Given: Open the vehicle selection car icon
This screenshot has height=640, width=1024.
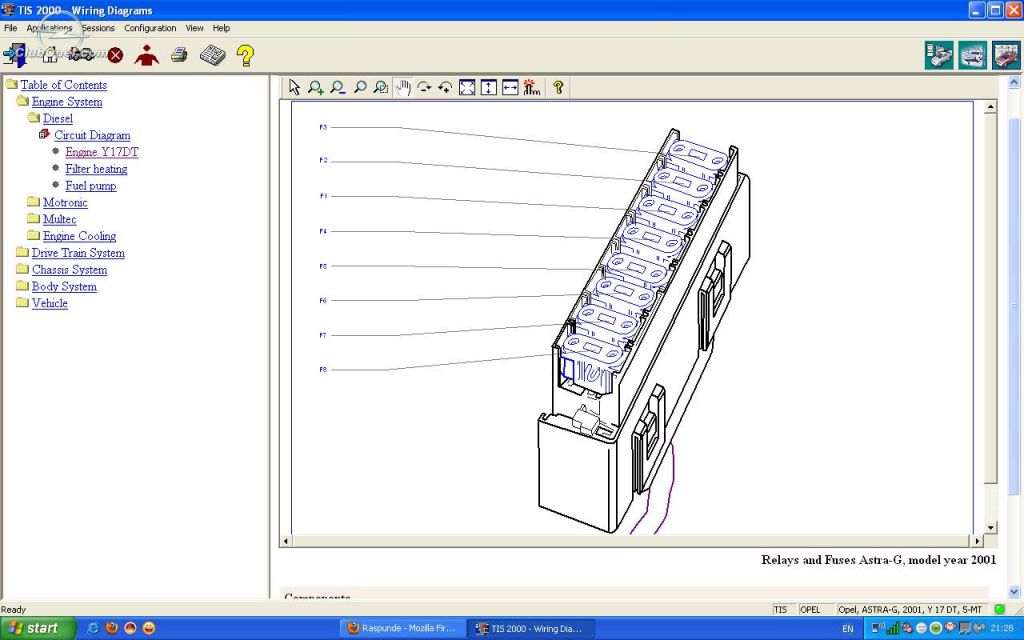Looking at the screenshot, I should click(x=81, y=55).
